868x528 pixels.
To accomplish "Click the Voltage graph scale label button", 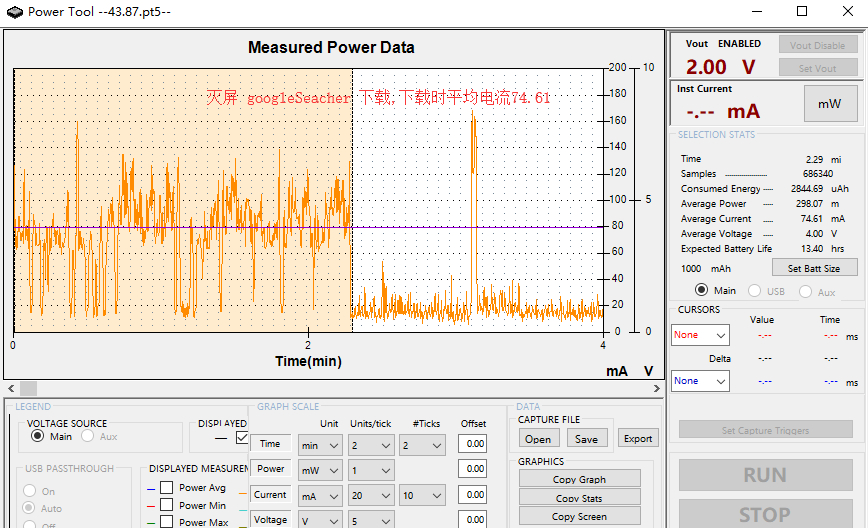I will click(271, 519).
